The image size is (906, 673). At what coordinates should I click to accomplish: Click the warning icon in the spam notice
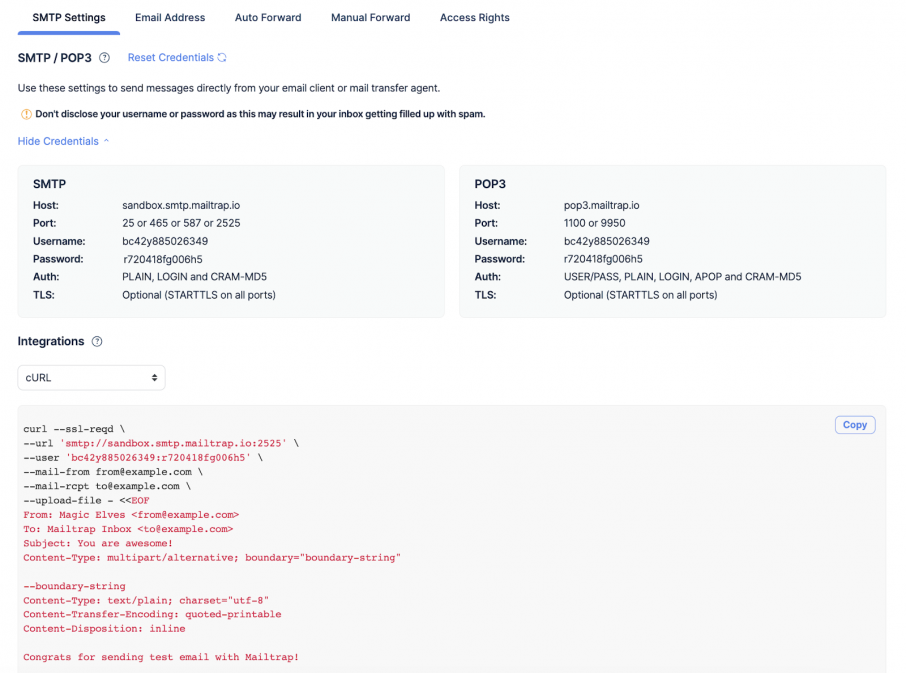24,114
